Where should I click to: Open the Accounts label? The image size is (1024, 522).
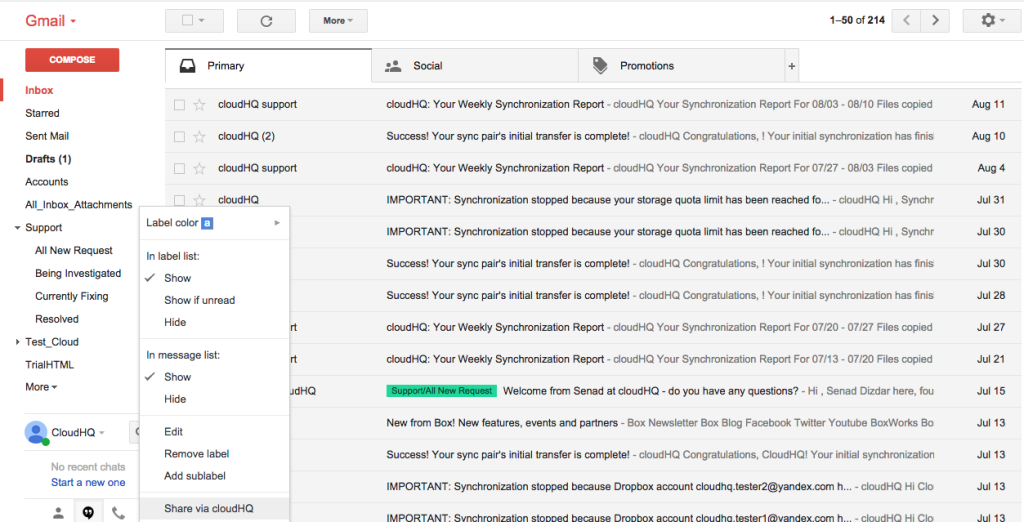click(47, 182)
